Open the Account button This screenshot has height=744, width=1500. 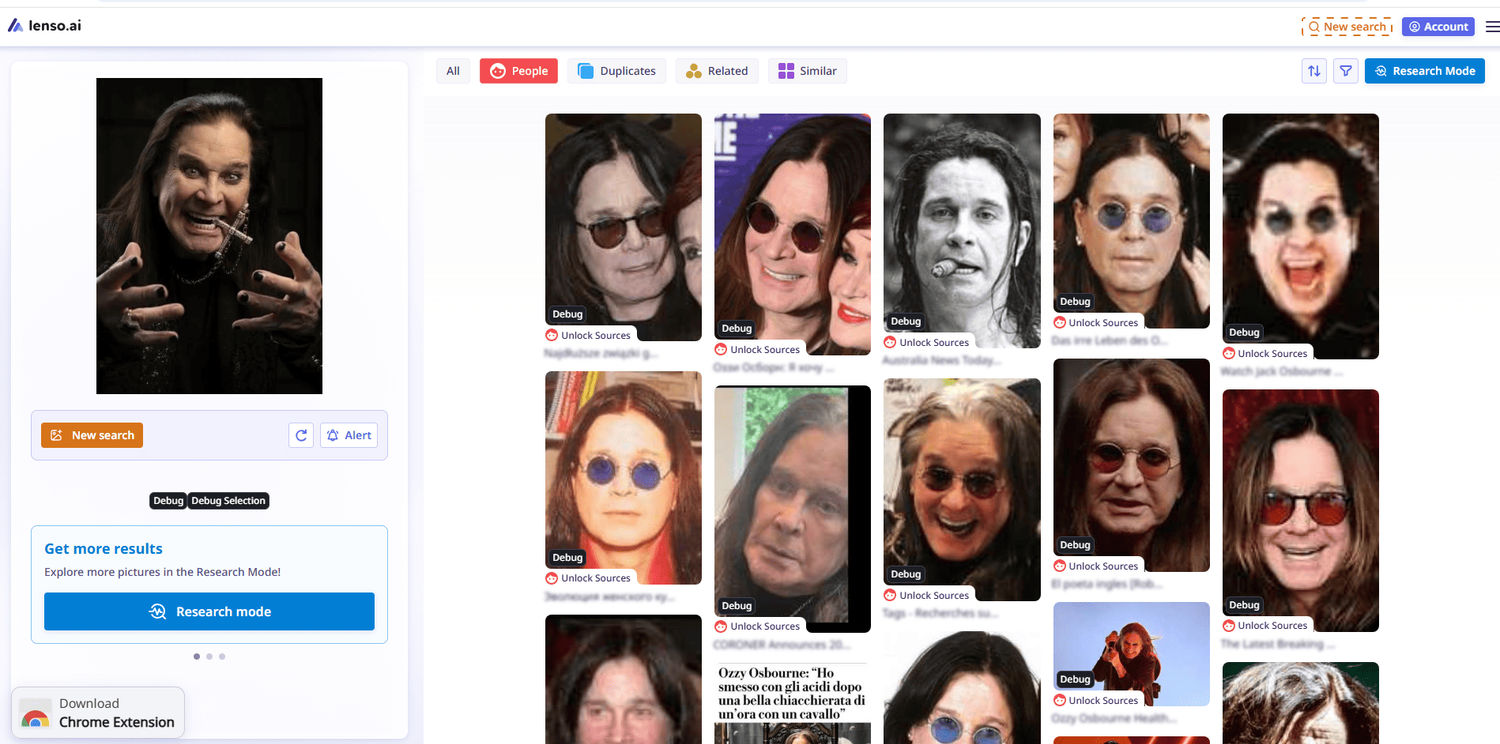[x=1438, y=27]
